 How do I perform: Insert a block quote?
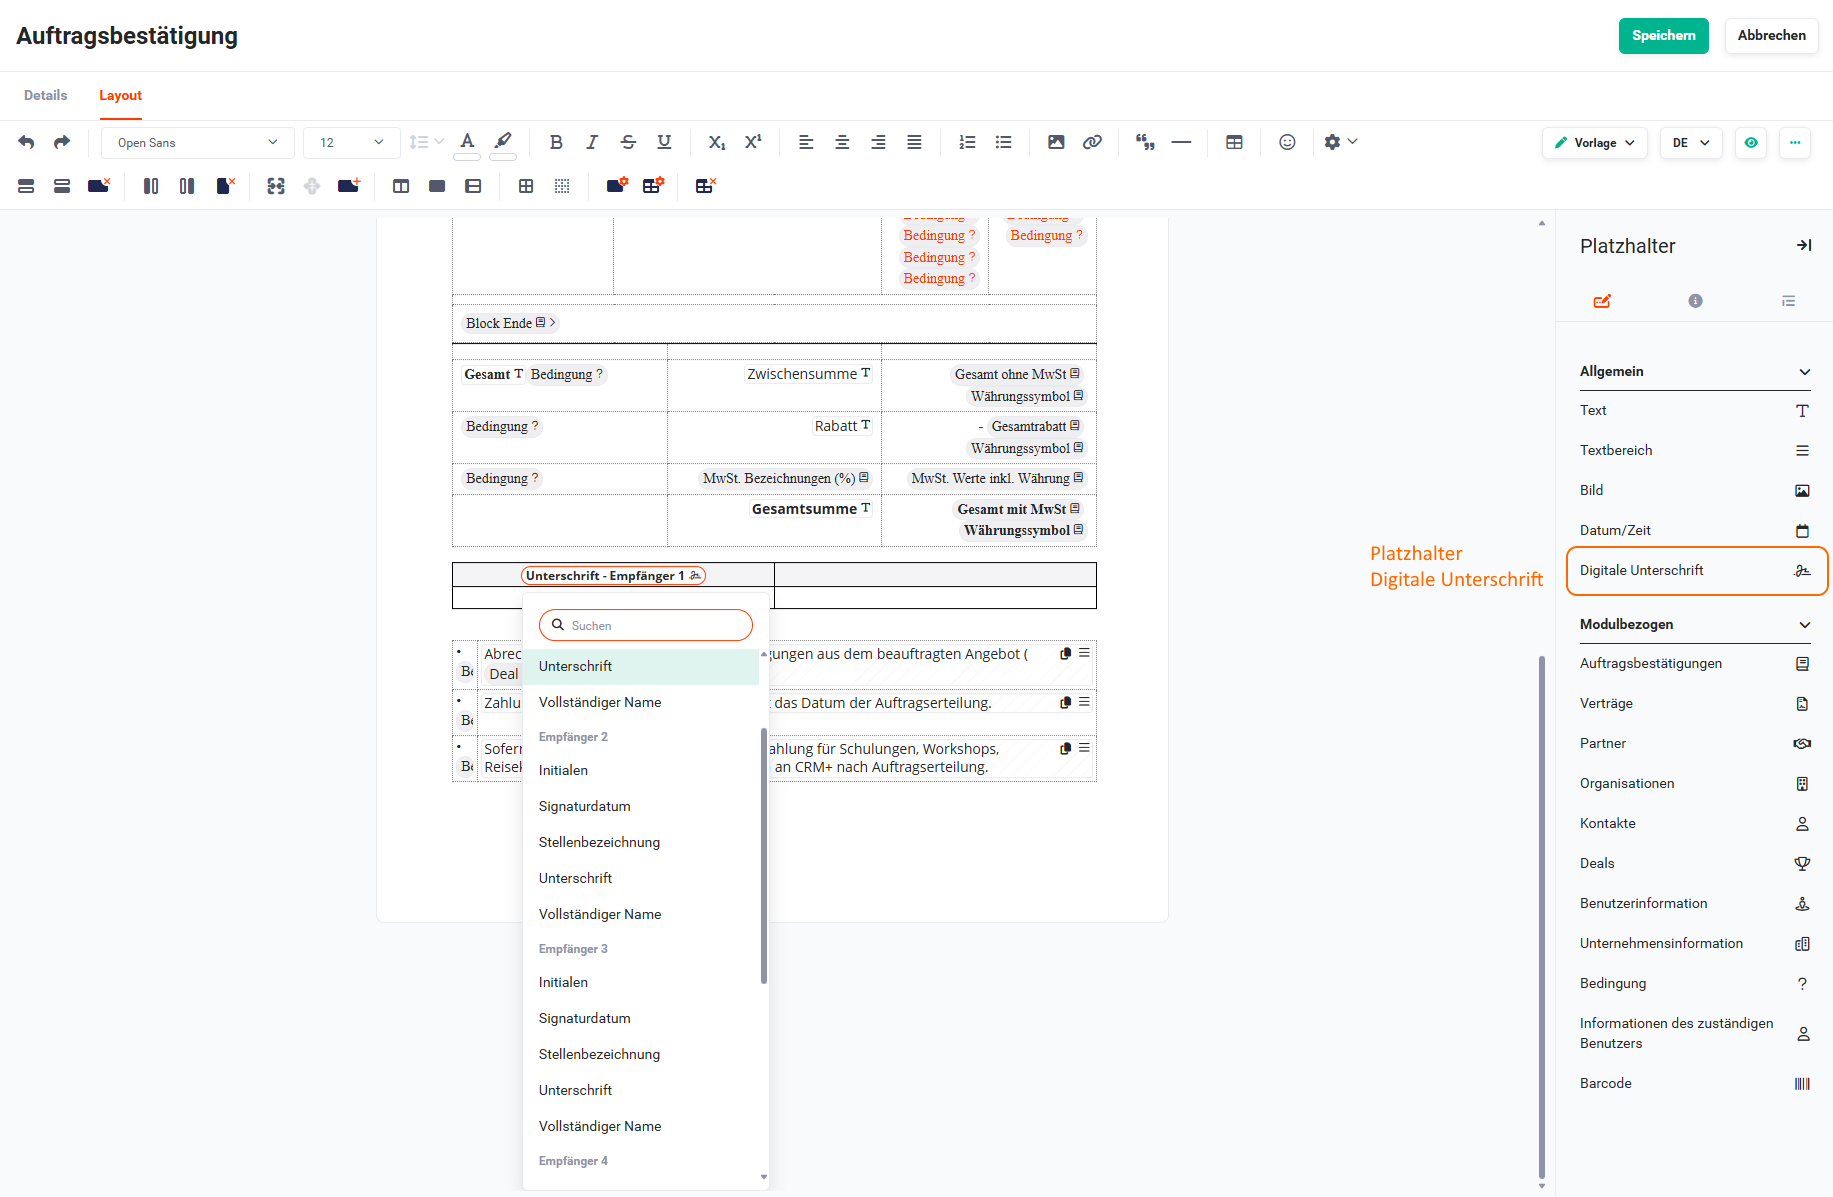1145,142
